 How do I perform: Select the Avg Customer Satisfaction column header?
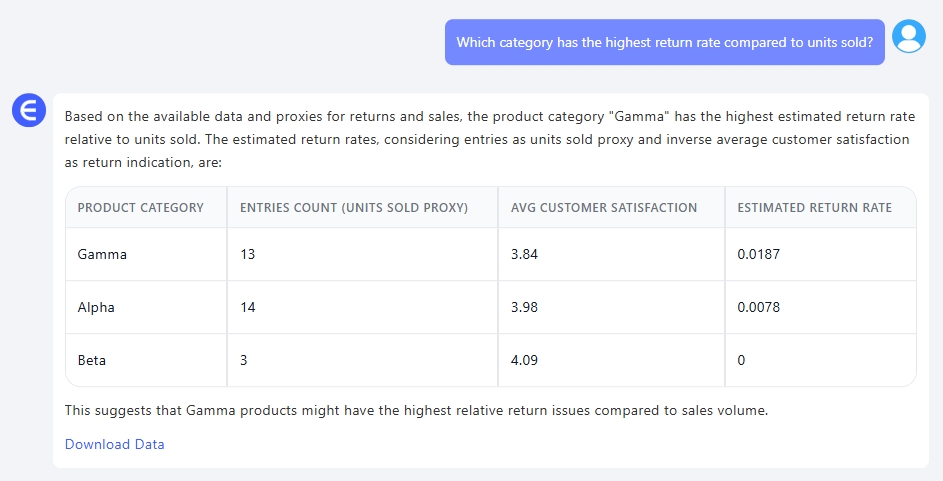(x=604, y=208)
